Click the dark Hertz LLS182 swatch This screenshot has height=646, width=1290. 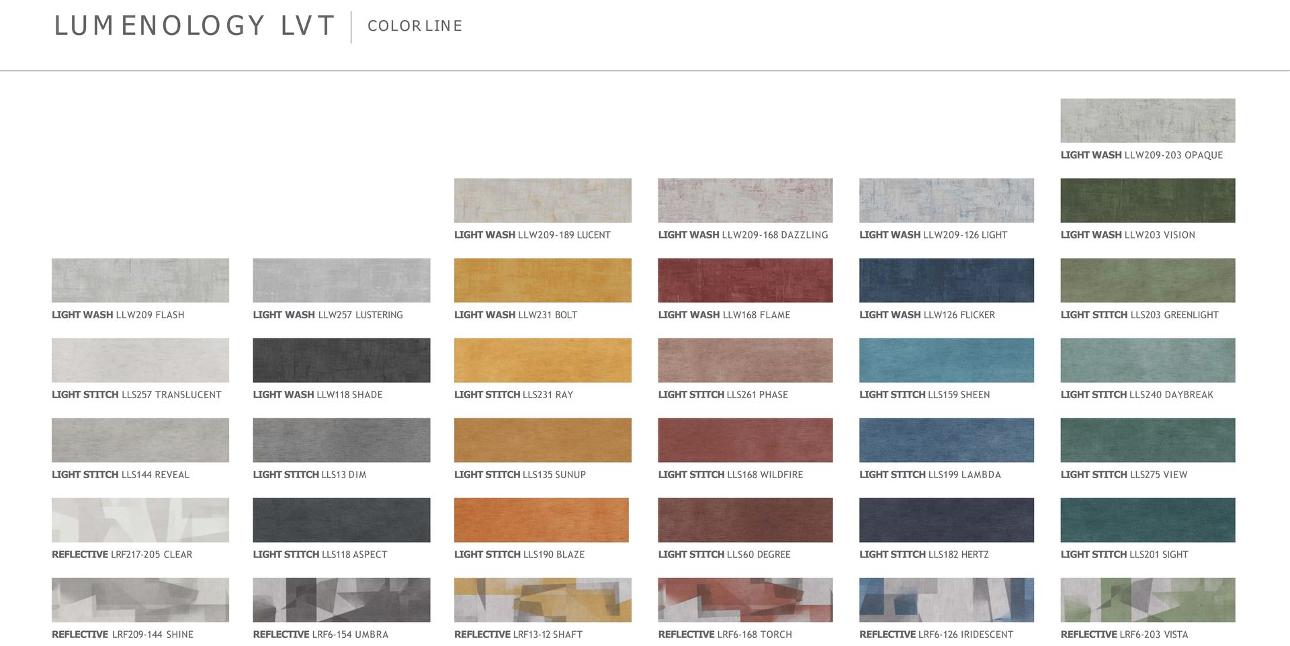coord(946,520)
